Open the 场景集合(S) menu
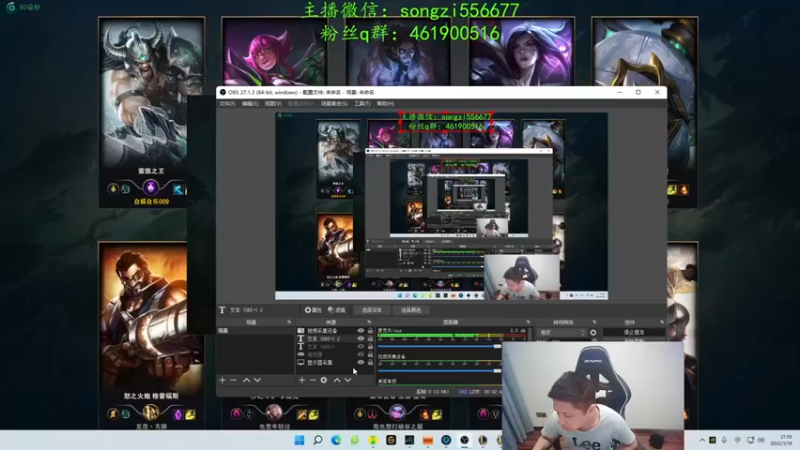Image resolution: width=800 pixels, height=450 pixels. click(334, 104)
